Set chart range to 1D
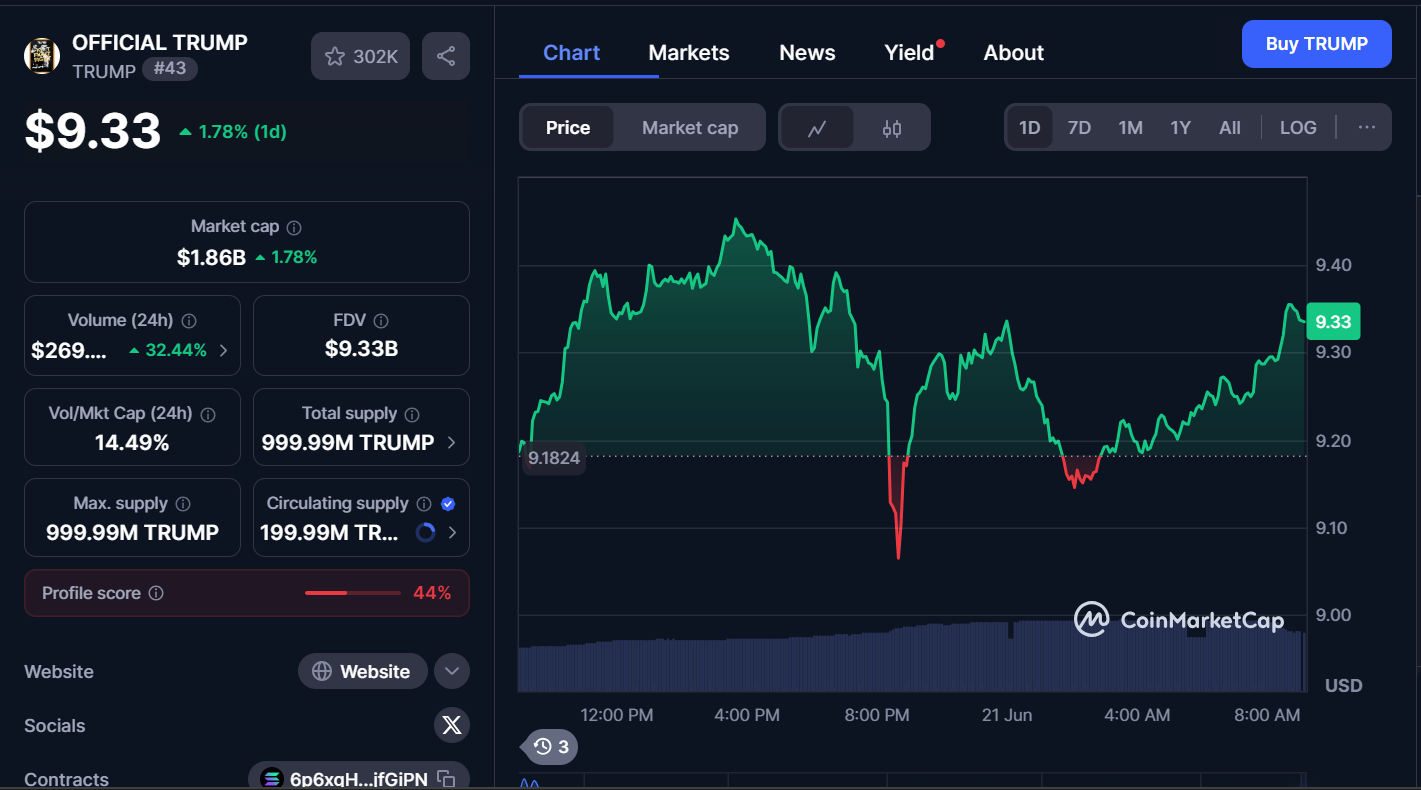 (x=1030, y=128)
